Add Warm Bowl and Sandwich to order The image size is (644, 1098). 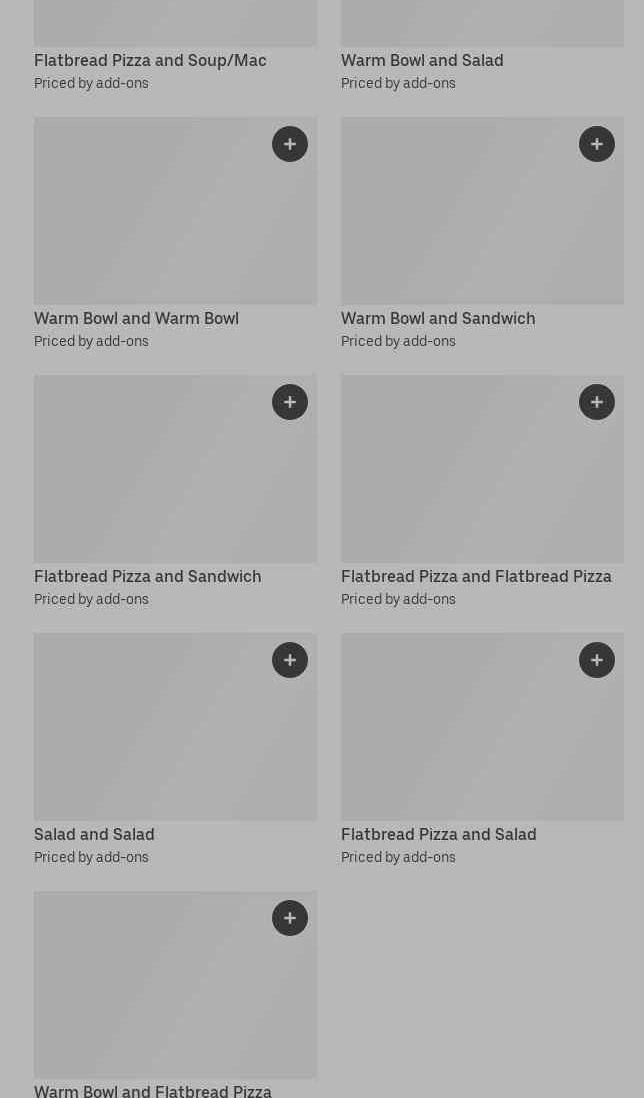pos(597,144)
